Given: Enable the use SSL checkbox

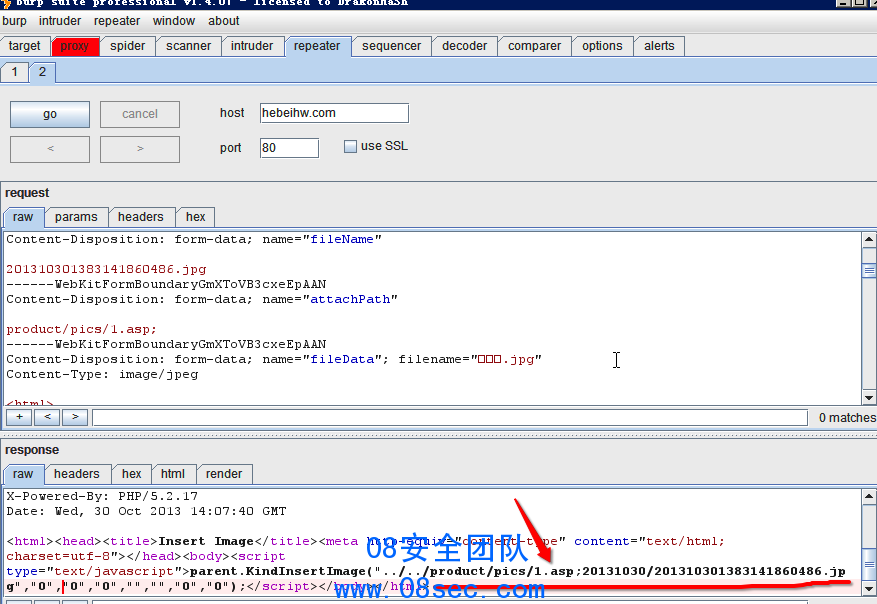Looking at the screenshot, I should pyautogui.click(x=350, y=147).
